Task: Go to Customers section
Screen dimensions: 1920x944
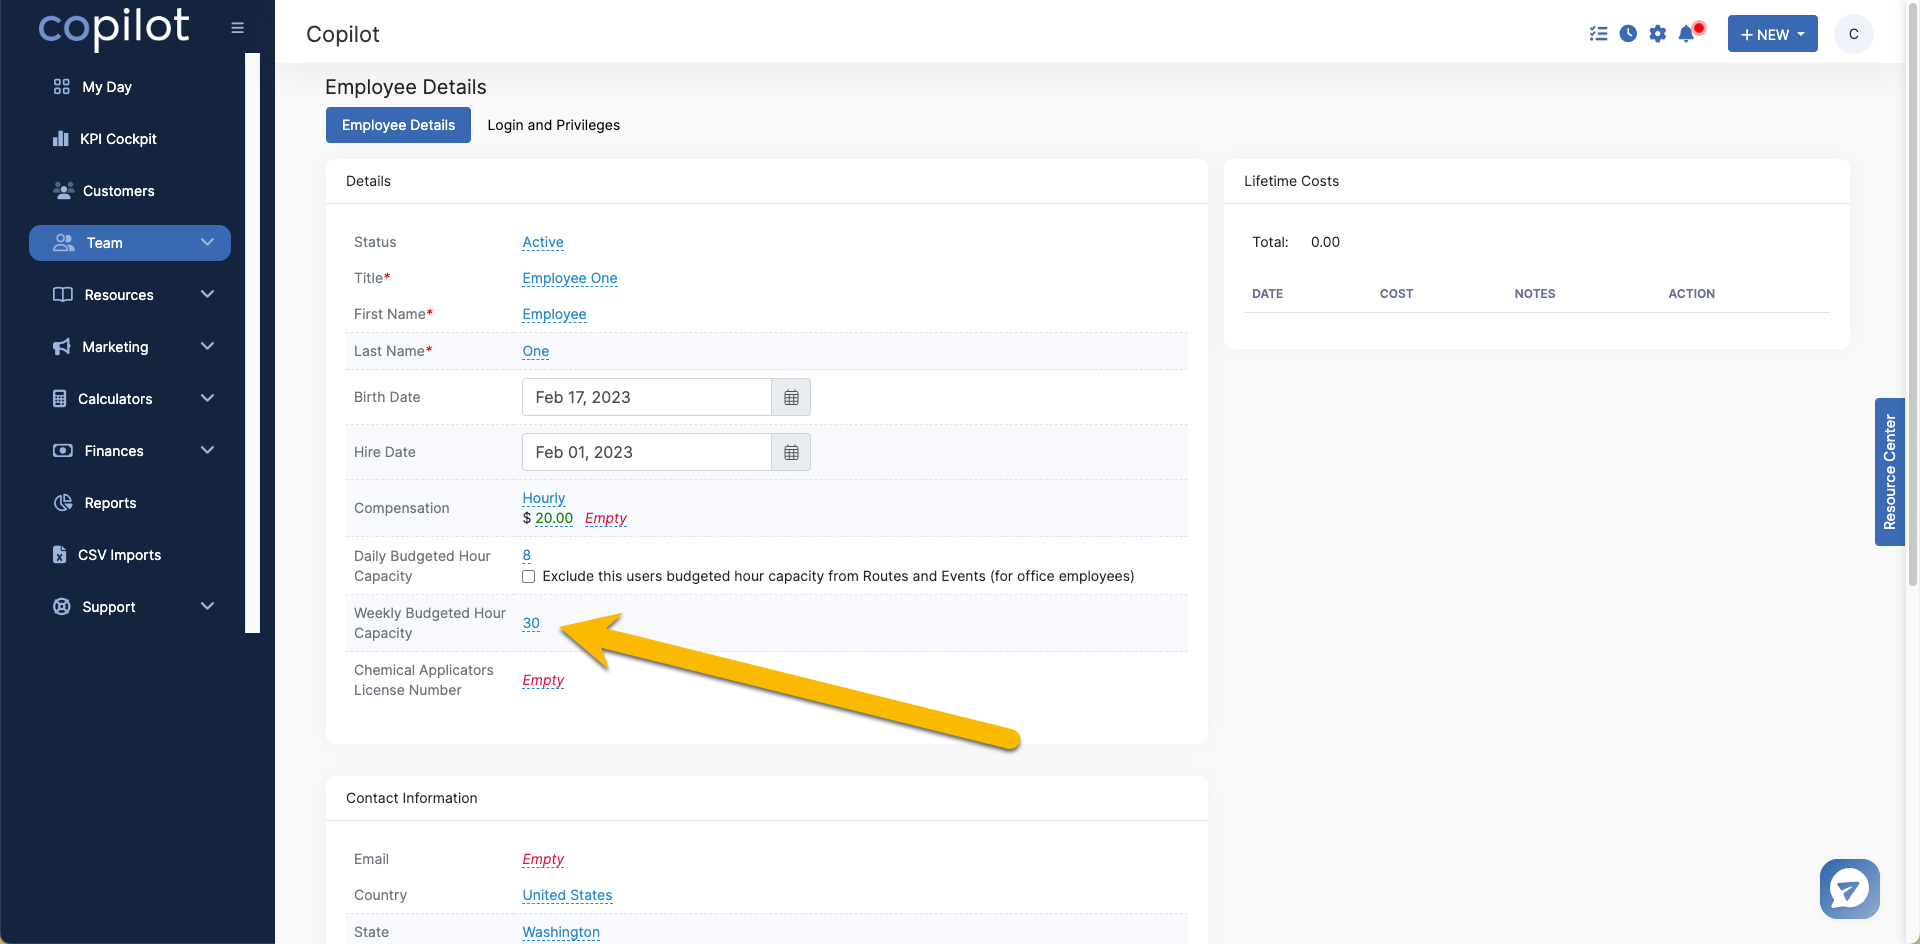Action: pyautogui.click(x=118, y=191)
